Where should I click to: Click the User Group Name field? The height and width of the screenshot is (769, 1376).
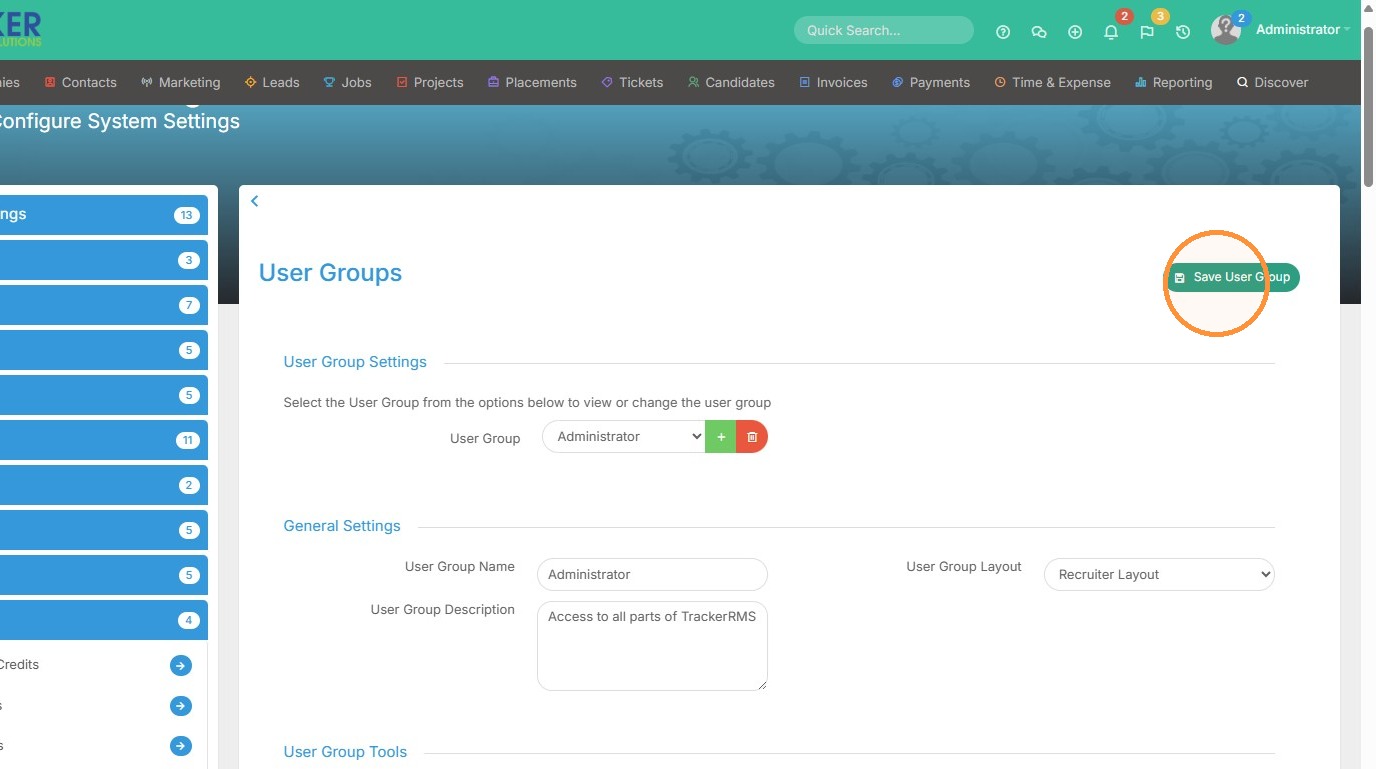coord(652,575)
